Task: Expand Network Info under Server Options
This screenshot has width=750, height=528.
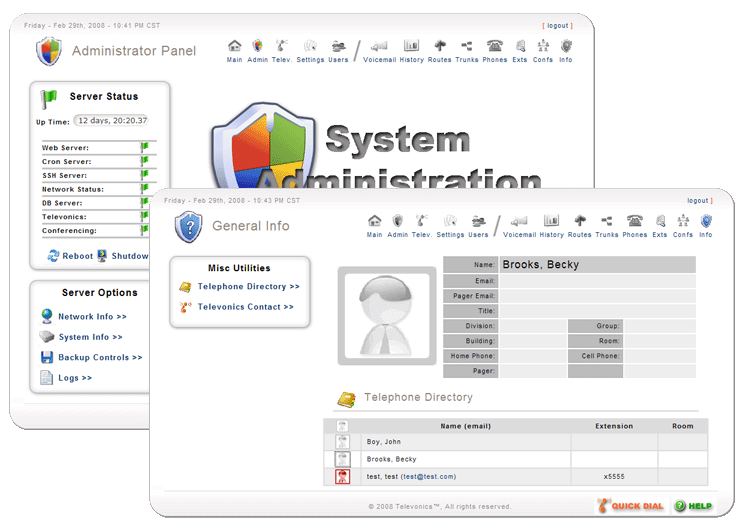Action: [91, 317]
